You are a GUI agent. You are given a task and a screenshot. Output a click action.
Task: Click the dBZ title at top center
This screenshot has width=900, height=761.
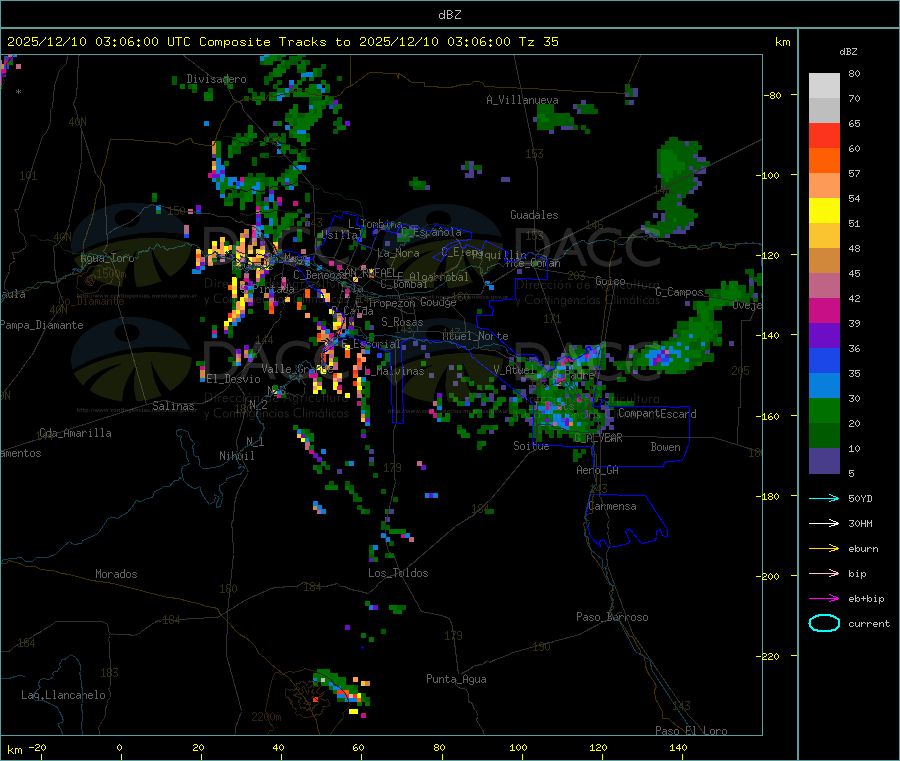(x=449, y=15)
